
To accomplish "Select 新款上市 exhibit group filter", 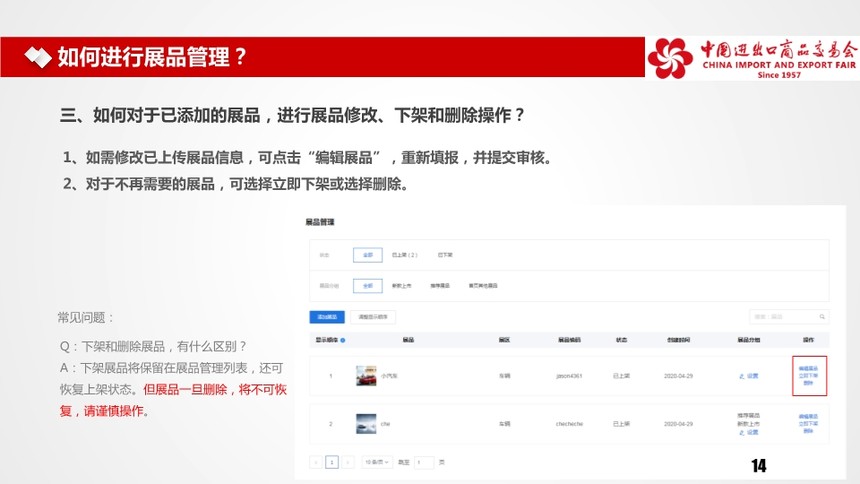I will (402, 286).
